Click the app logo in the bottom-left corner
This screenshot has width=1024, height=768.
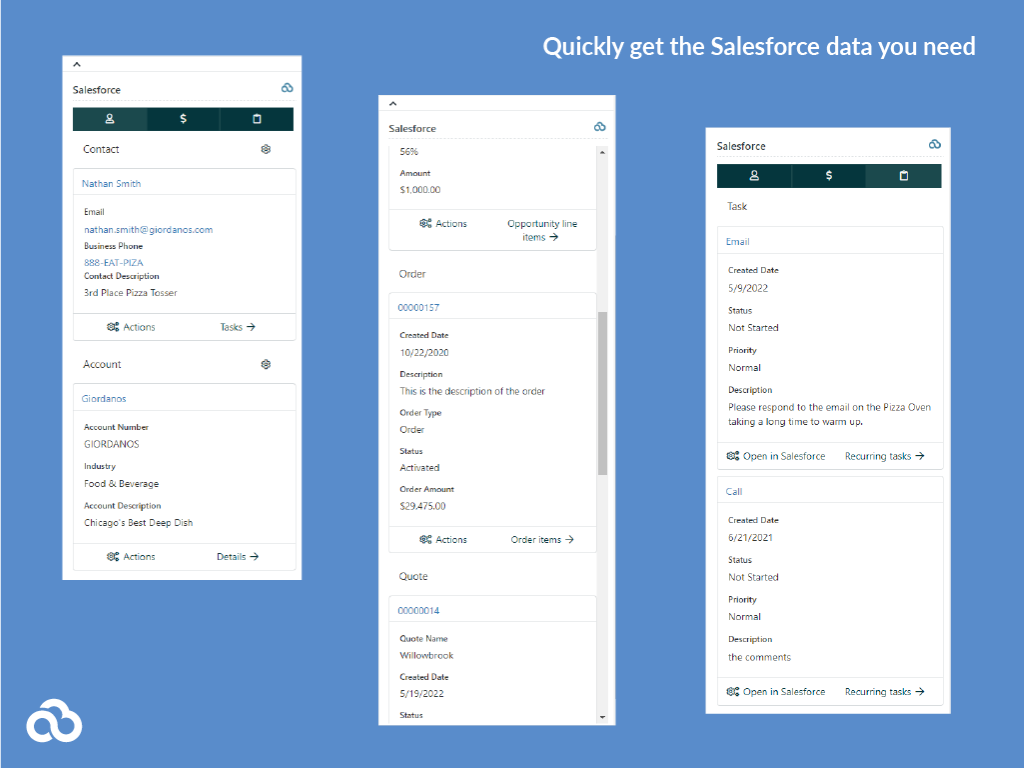[x=54, y=721]
